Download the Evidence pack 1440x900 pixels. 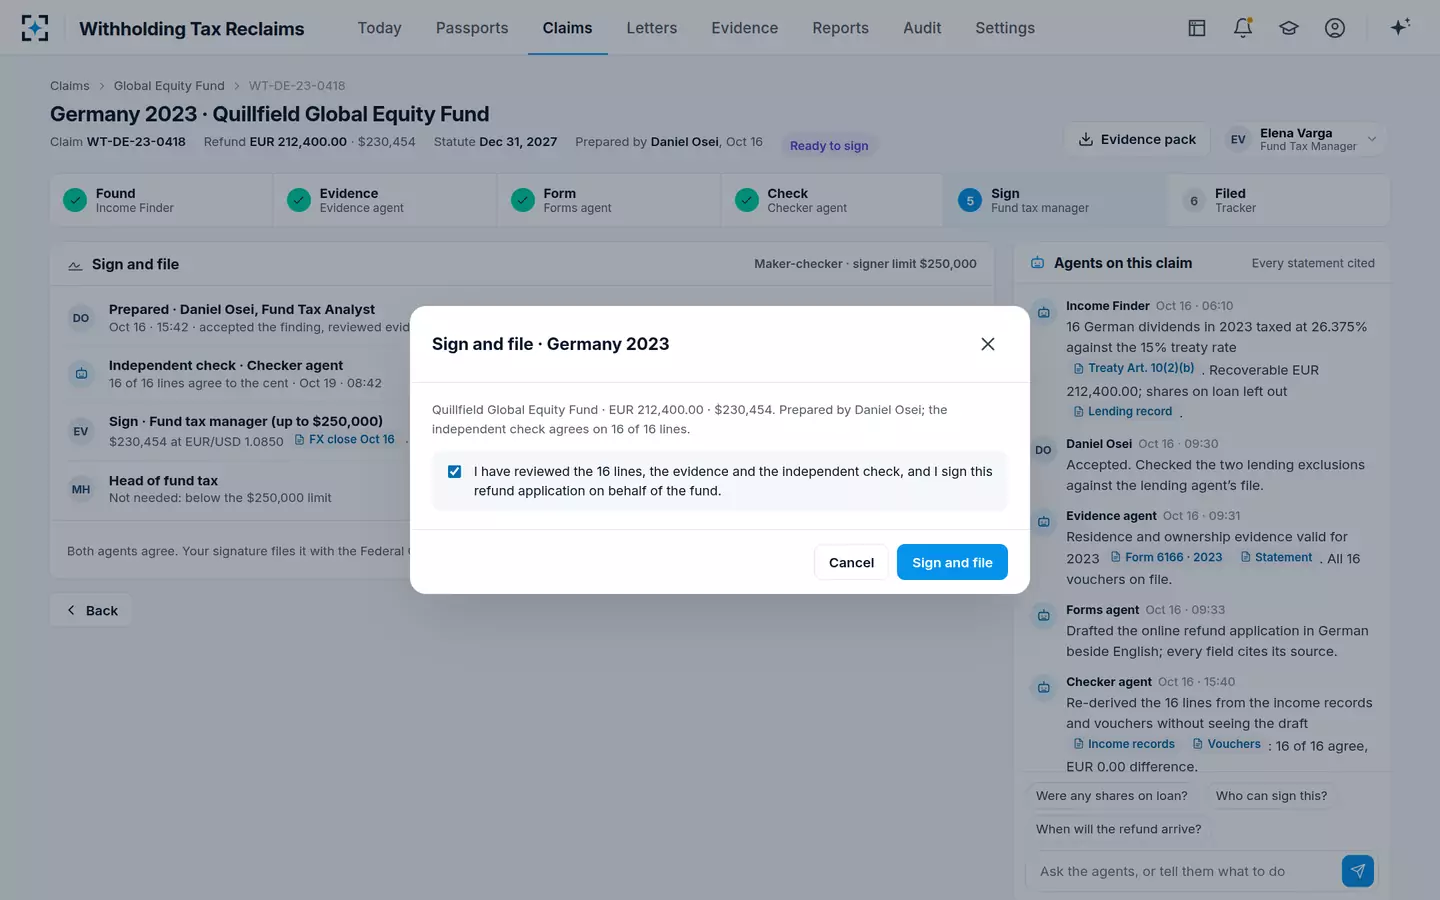1137,139
